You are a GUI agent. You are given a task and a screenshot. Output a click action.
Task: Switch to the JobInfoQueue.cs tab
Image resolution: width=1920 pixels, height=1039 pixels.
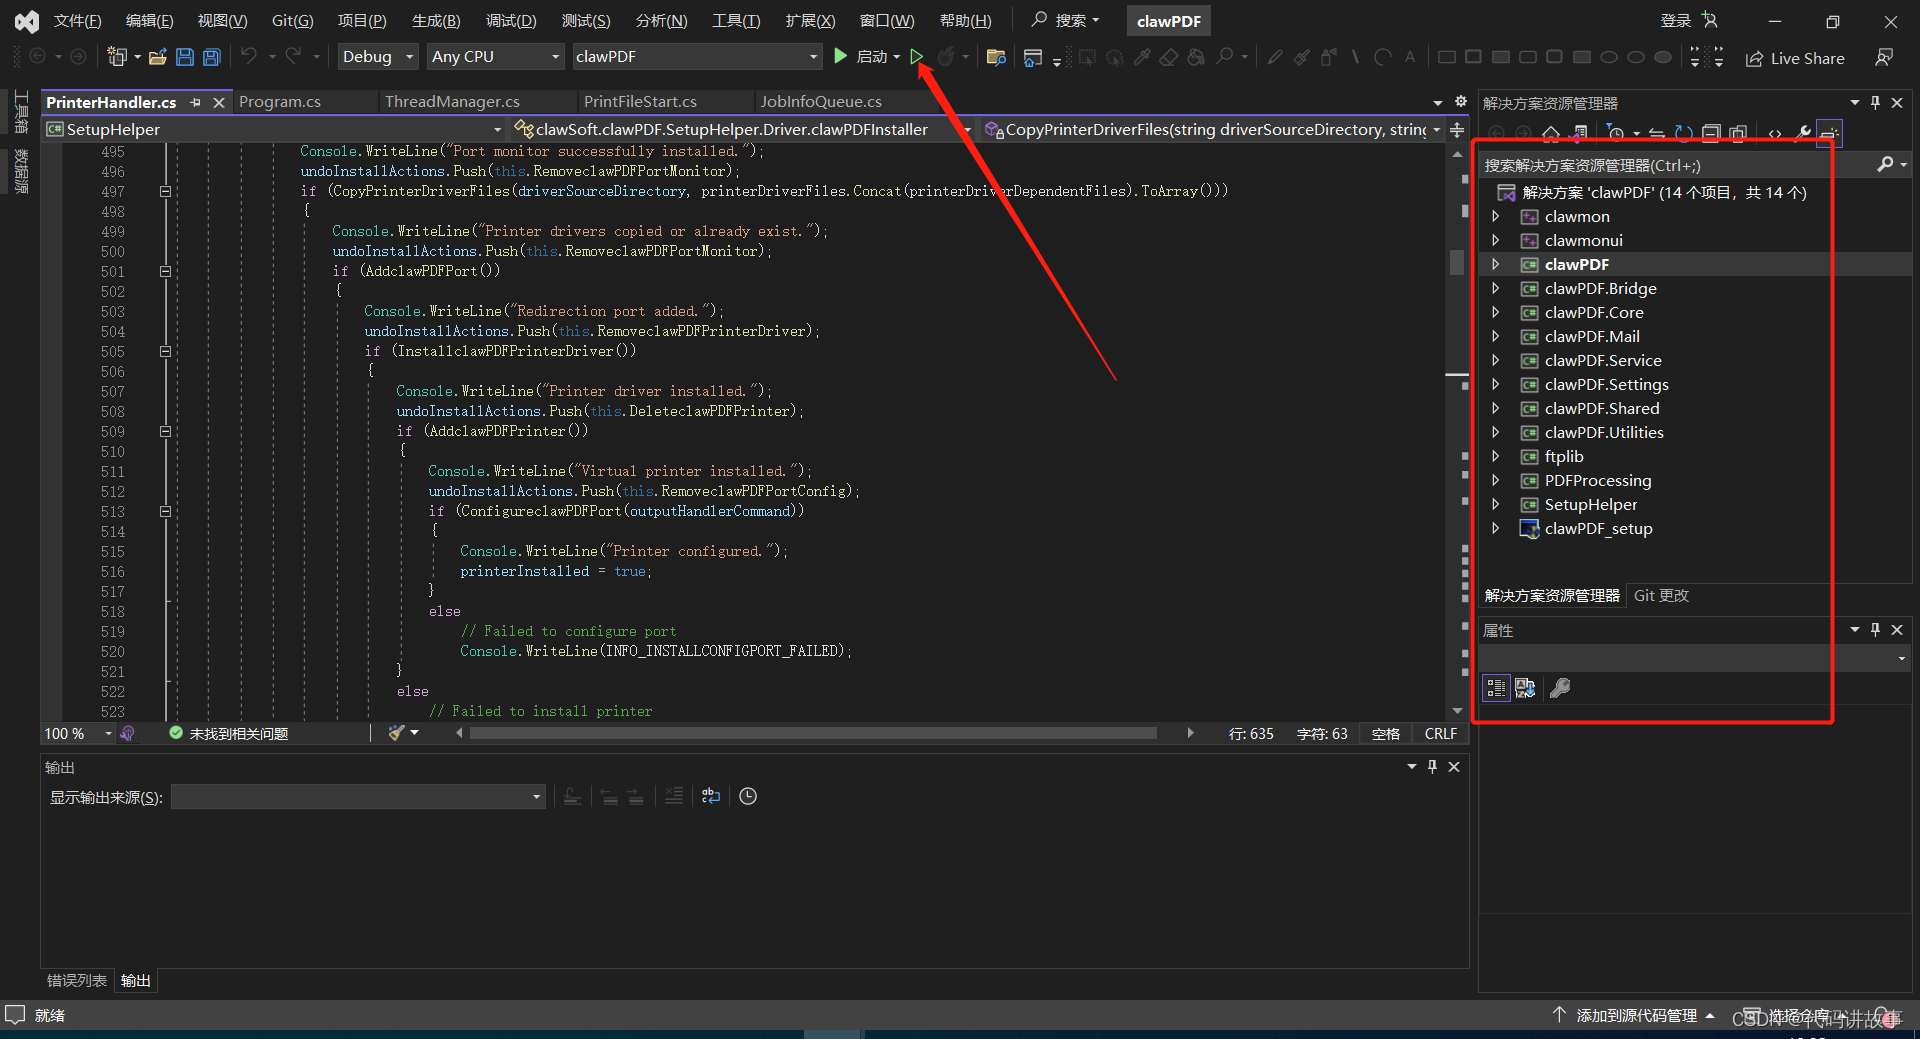(x=821, y=102)
